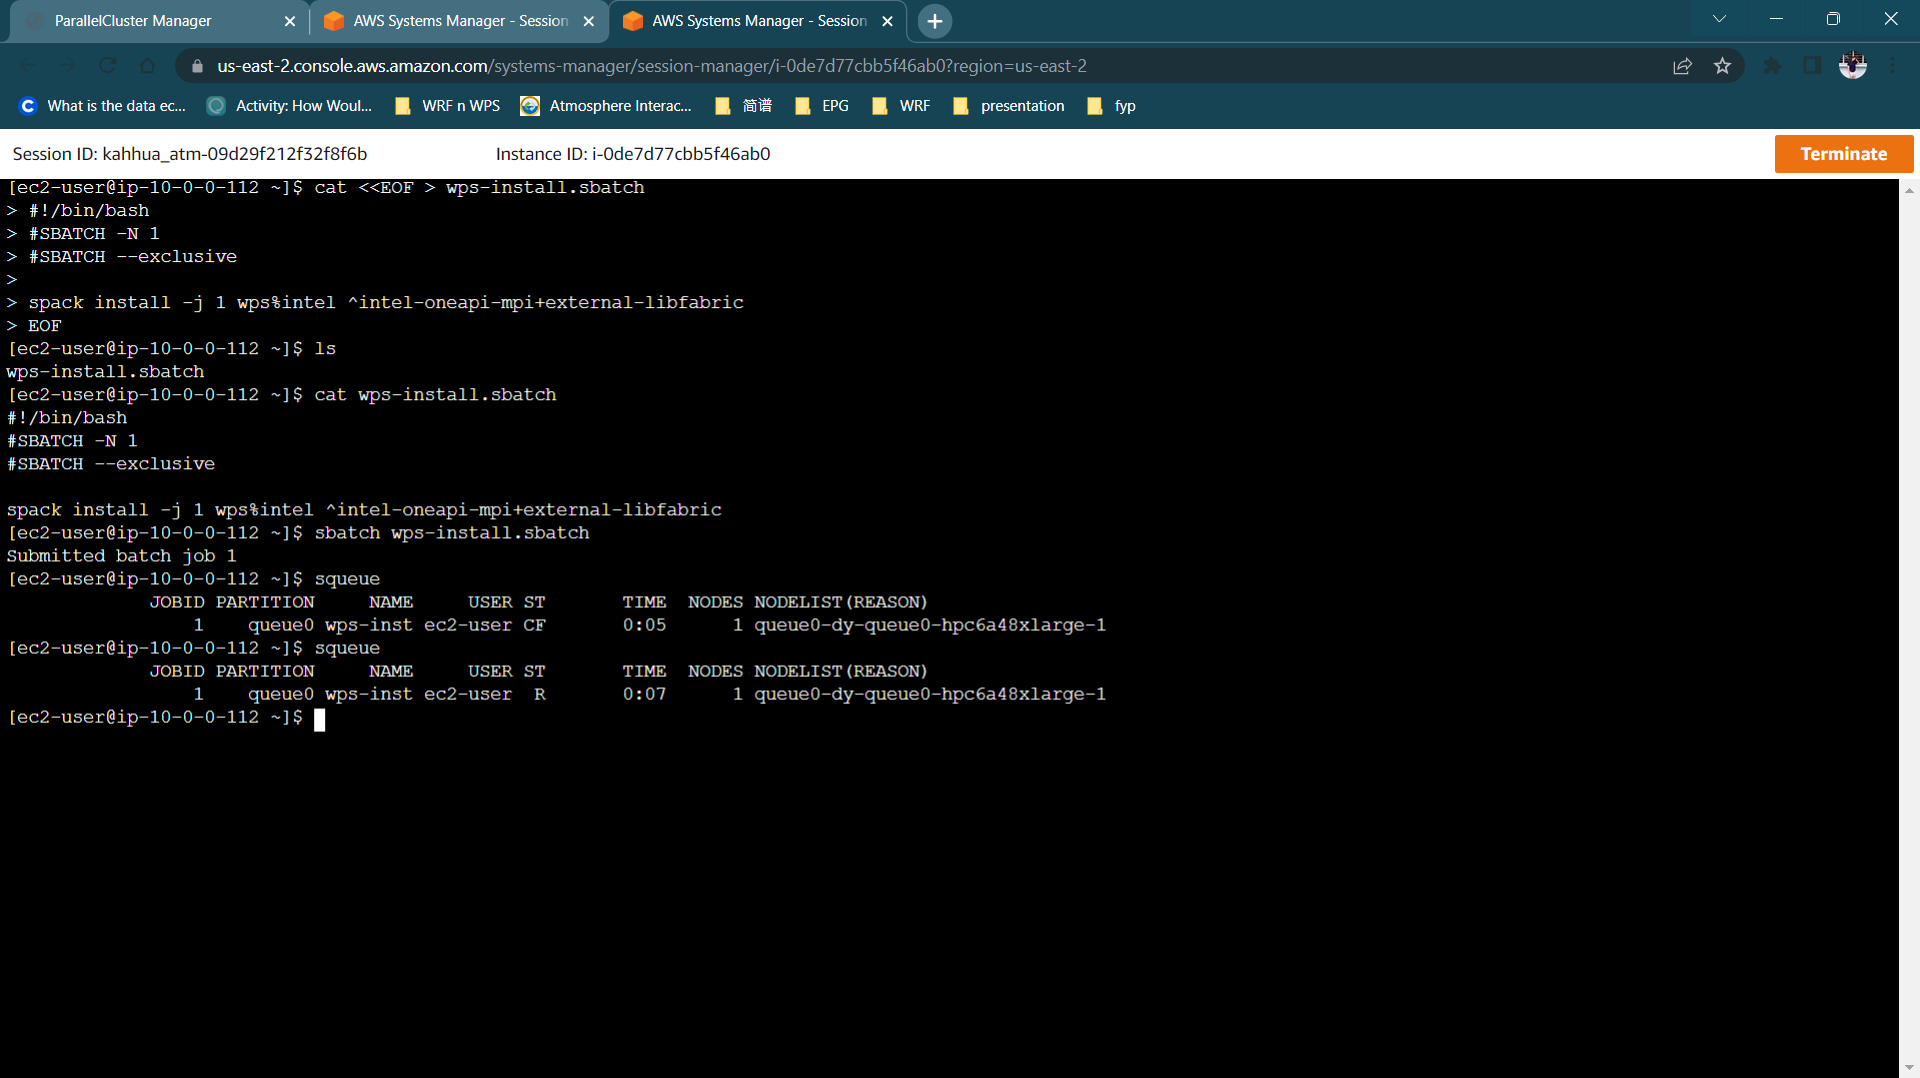
Task: Close the ParallelCluster Manager tab
Action: (290, 21)
